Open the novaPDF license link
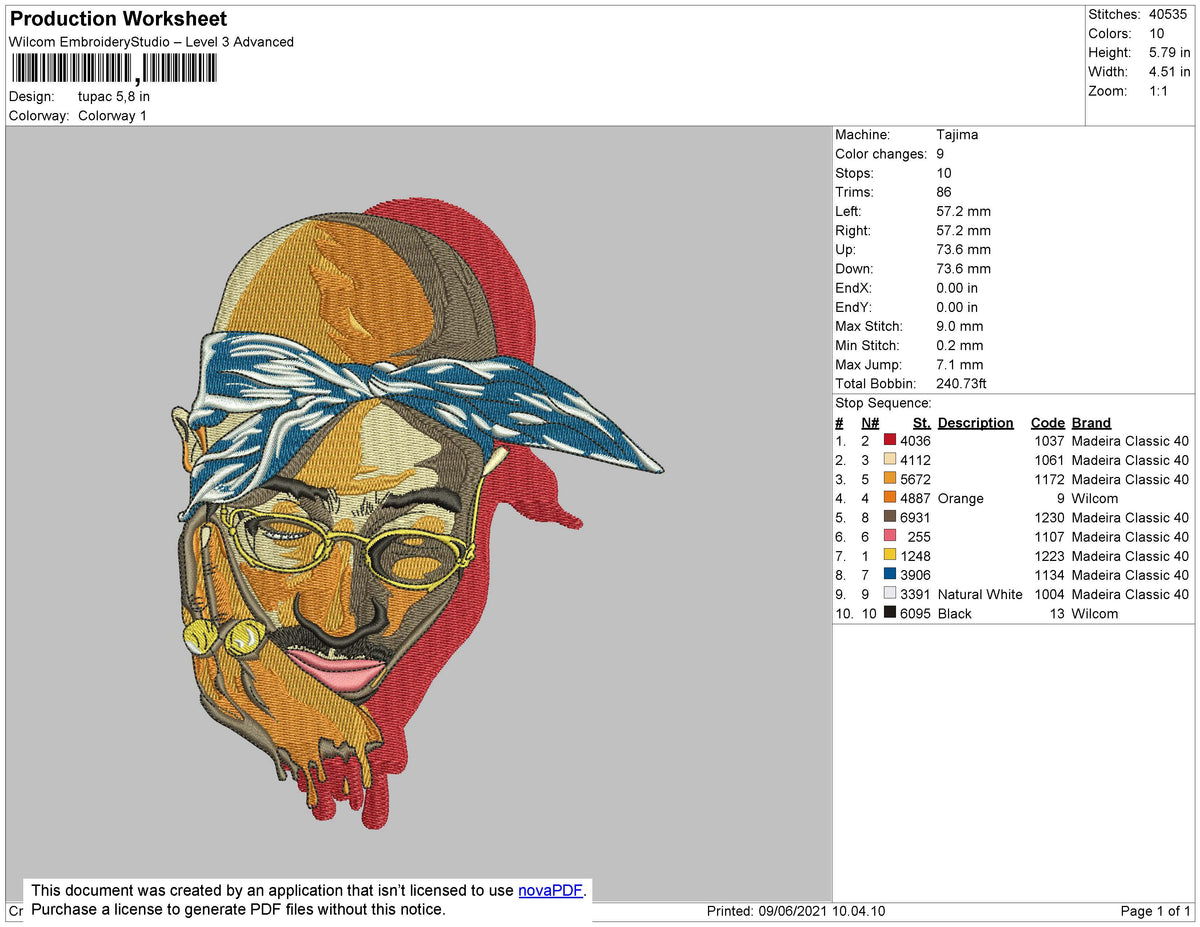 click(x=549, y=890)
